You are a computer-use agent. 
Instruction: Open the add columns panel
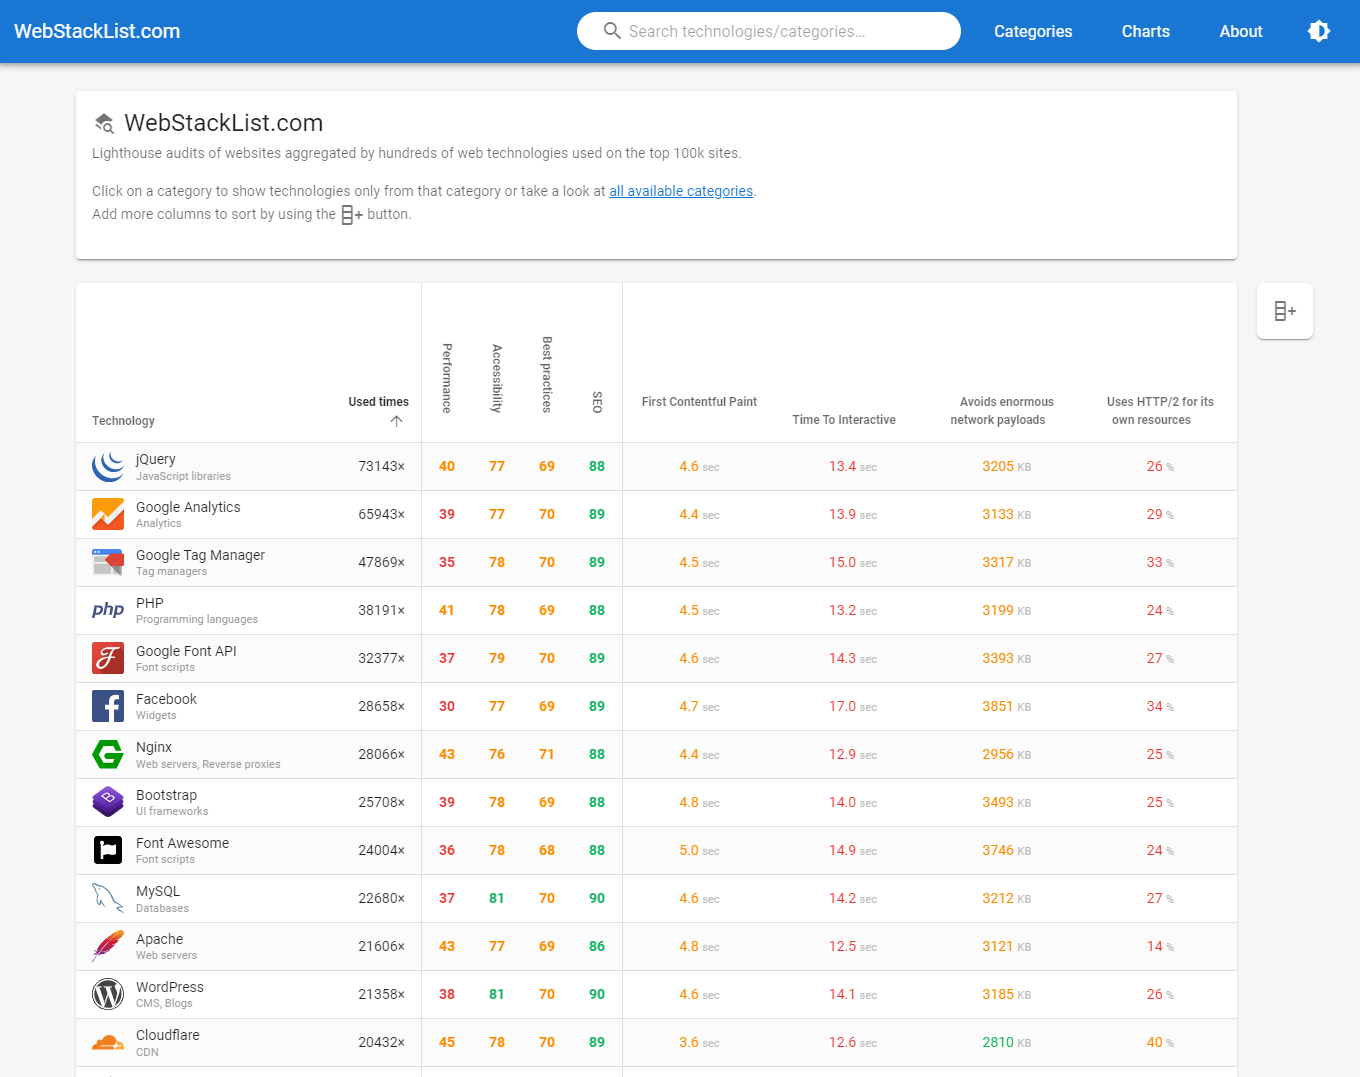pyautogui.click(x=1284, y=311)
